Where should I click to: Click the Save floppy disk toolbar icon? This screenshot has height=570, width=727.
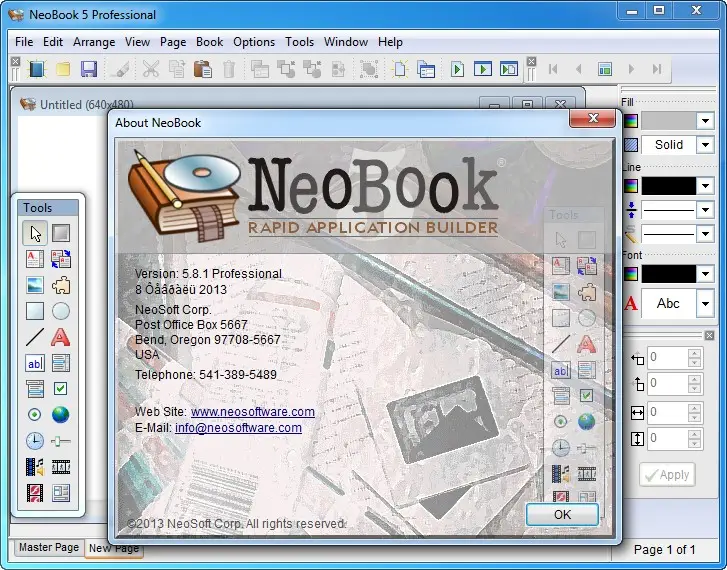coord(89,69)
